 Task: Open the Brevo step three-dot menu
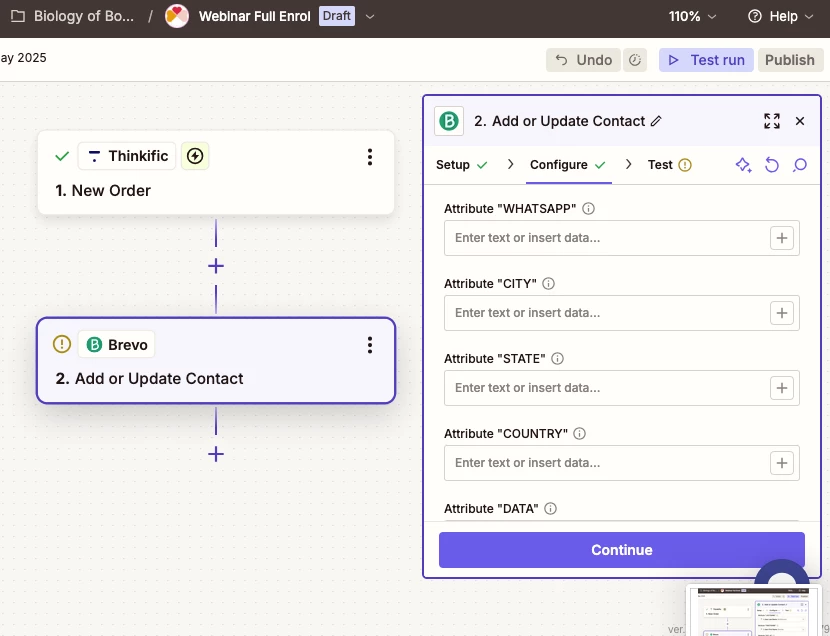pyautogui.click(x=370, y=345)
